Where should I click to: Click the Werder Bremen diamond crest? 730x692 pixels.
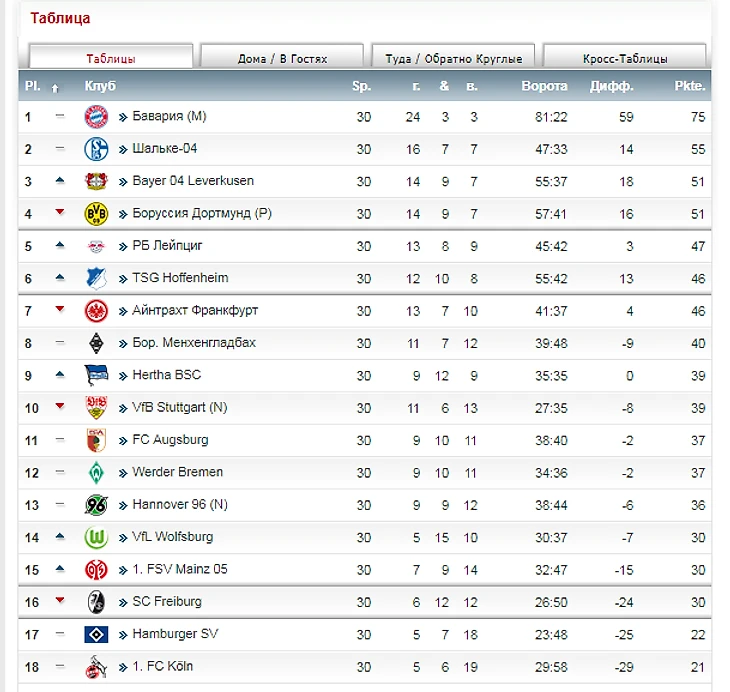pyautogui.click(x=95, y=472)
